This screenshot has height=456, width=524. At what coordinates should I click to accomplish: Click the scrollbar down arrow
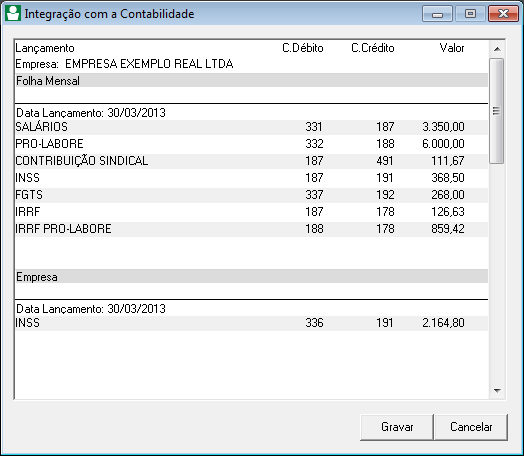point(497,390)
